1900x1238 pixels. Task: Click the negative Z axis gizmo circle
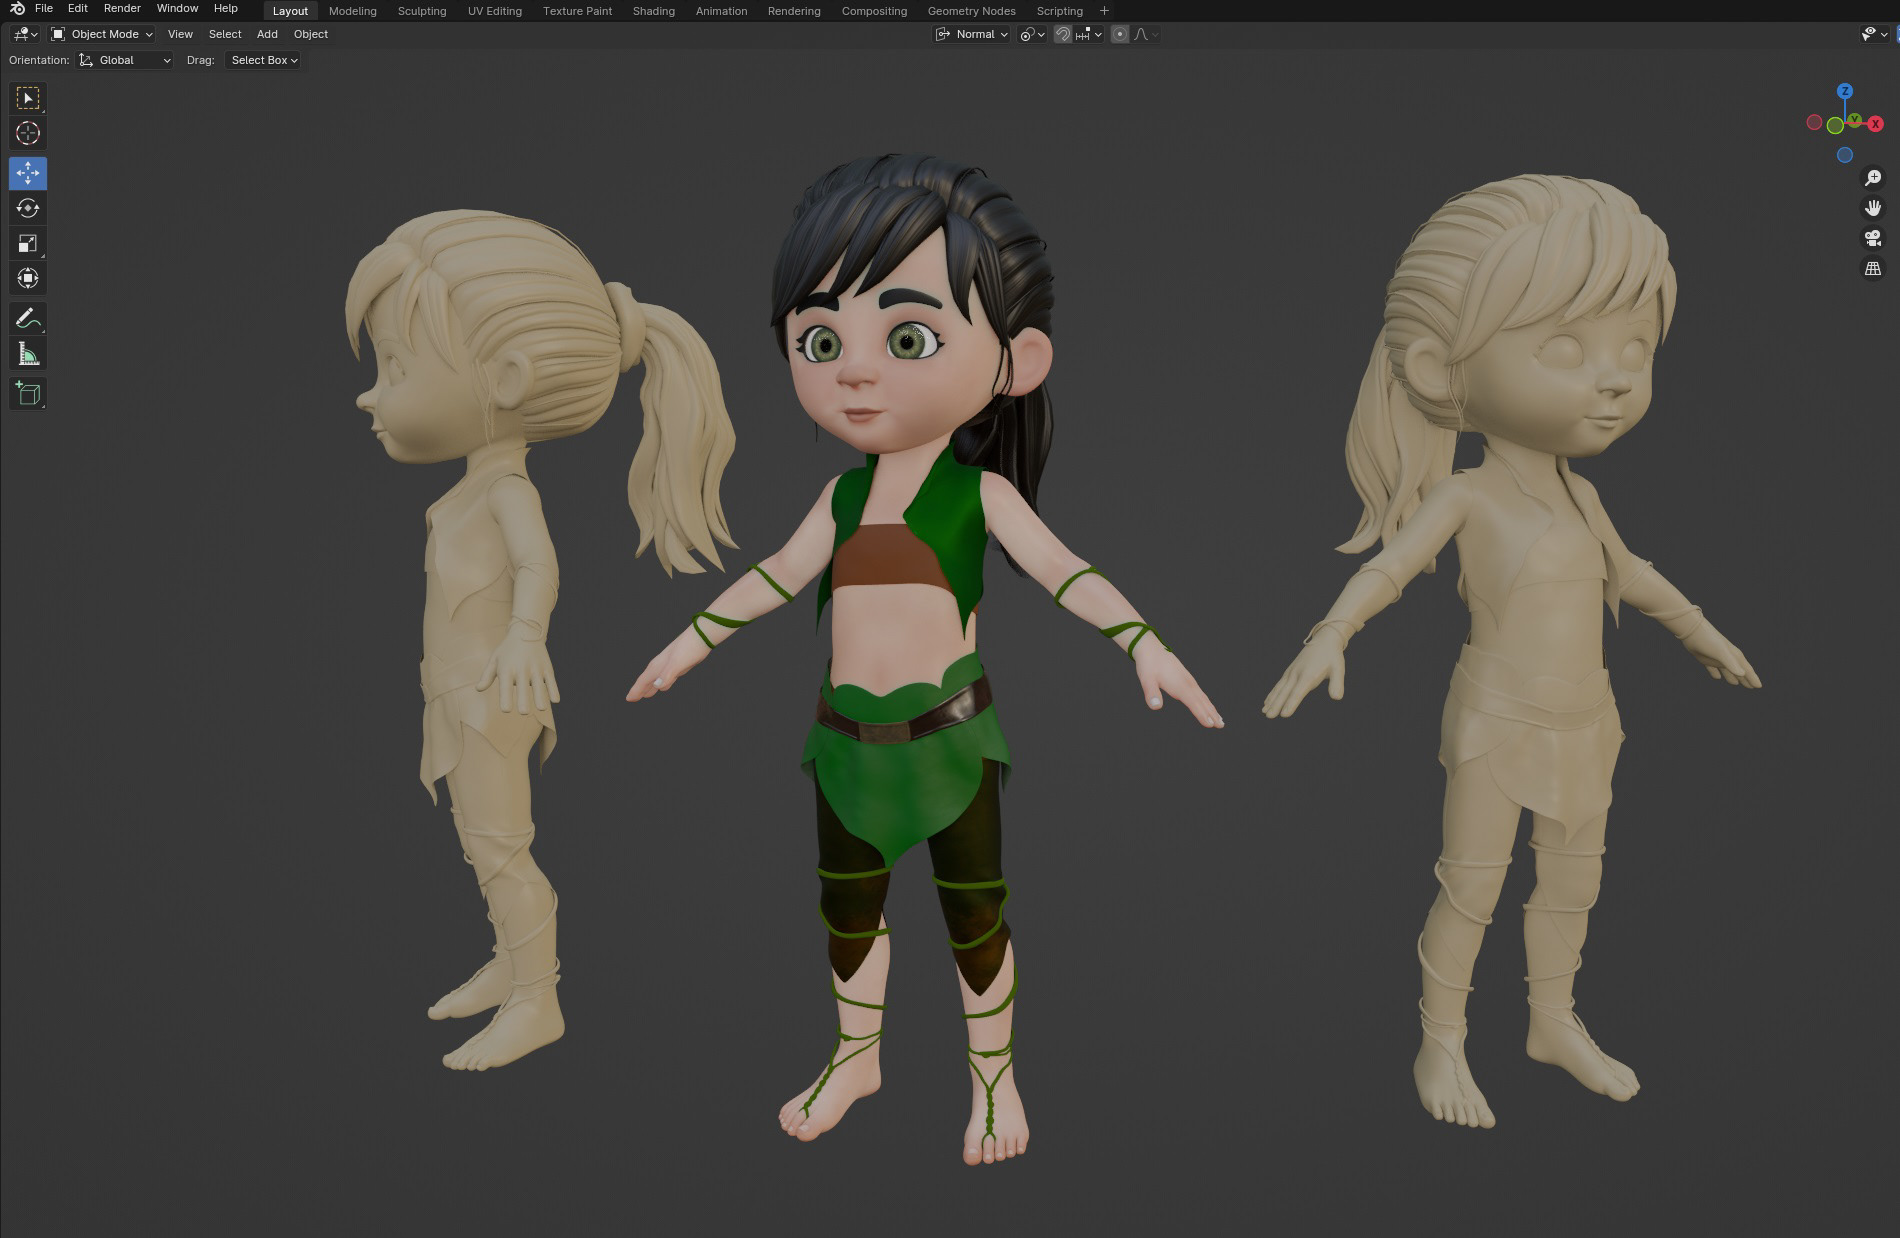pos(1845,155)
